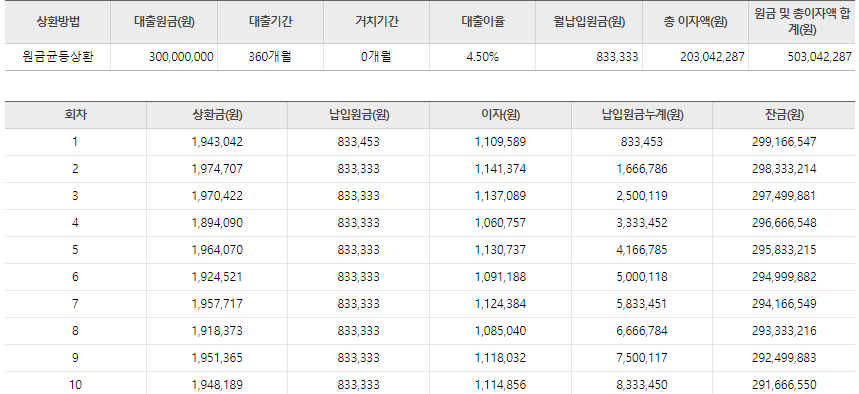Select repayment amount 1,970,422 in row 3
The width and height of the screenshot is (859, 394).
pyautogui.click(x=217, y=196)
